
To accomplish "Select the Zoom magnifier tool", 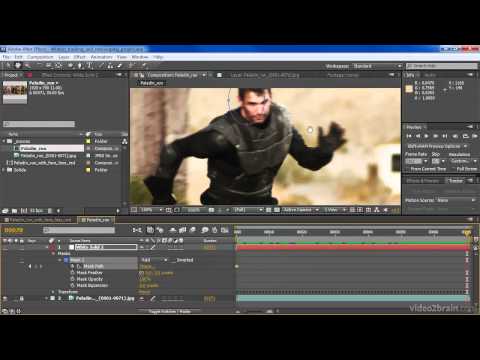I will 27,66.
